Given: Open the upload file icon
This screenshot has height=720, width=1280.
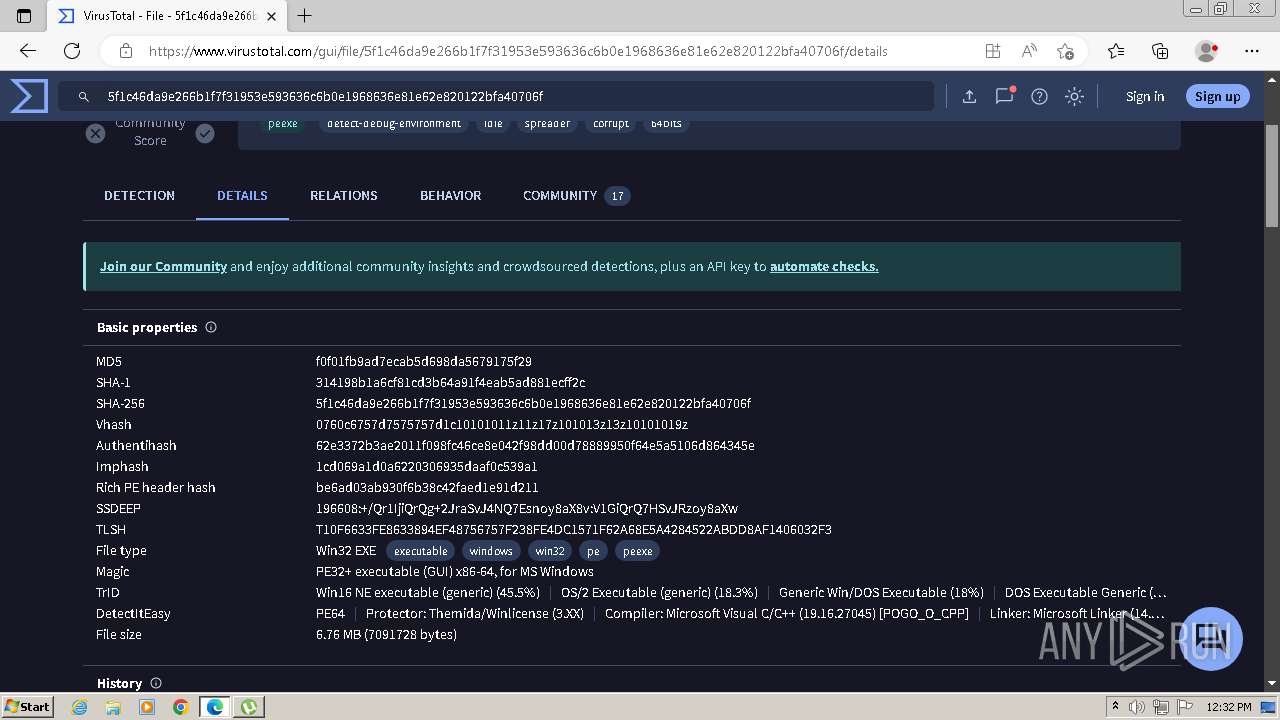Looking at the screenshot, I should (969, 96).
